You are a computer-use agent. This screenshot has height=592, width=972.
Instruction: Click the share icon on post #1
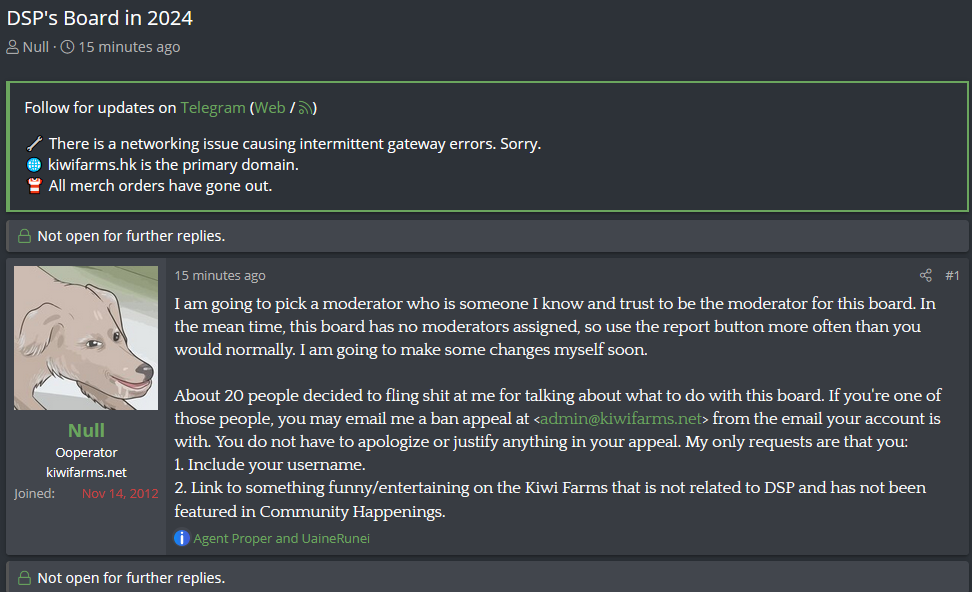(x=926, y=275)
